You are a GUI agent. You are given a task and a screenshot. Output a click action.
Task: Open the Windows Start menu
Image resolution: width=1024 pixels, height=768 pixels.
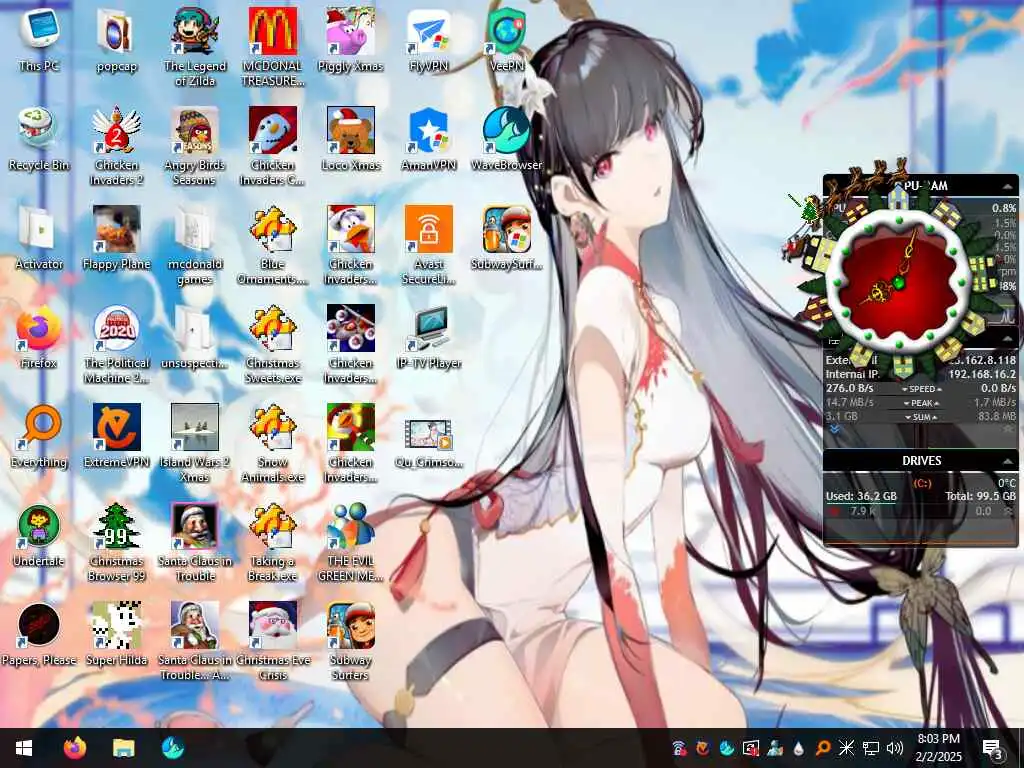click(24, 748)
